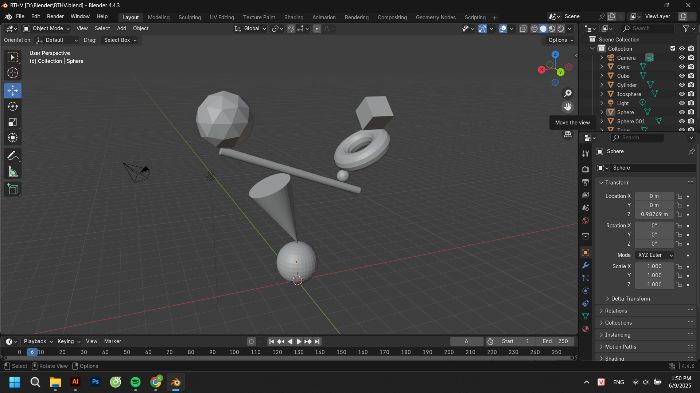700x393 pixels.
Task: Switch to the Modeling workspace tab
Action: coord(158,17)
